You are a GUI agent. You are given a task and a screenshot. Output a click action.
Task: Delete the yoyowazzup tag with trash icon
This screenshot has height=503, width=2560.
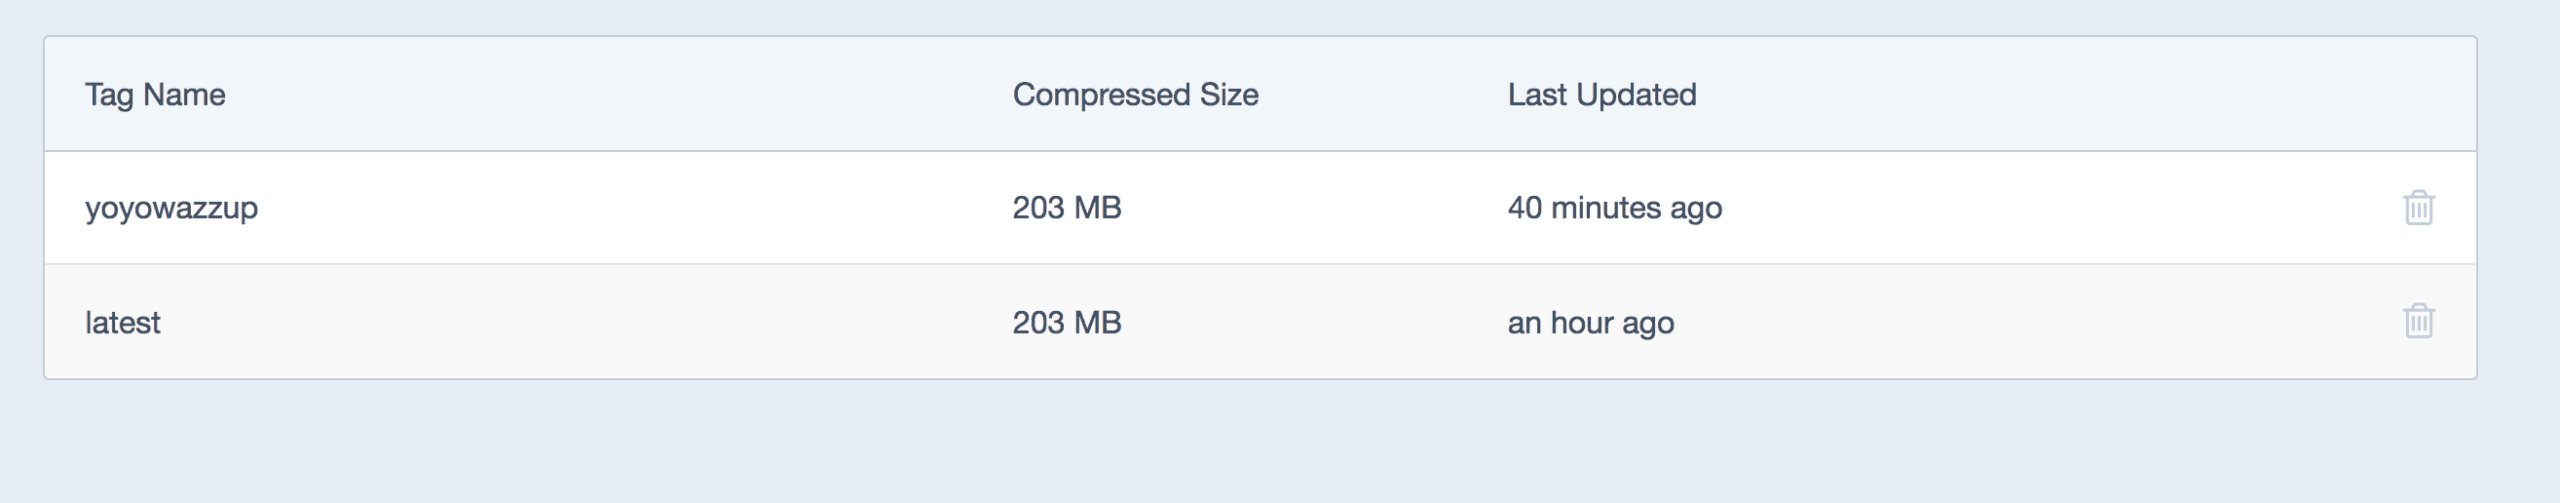[x=2418, y=208]
